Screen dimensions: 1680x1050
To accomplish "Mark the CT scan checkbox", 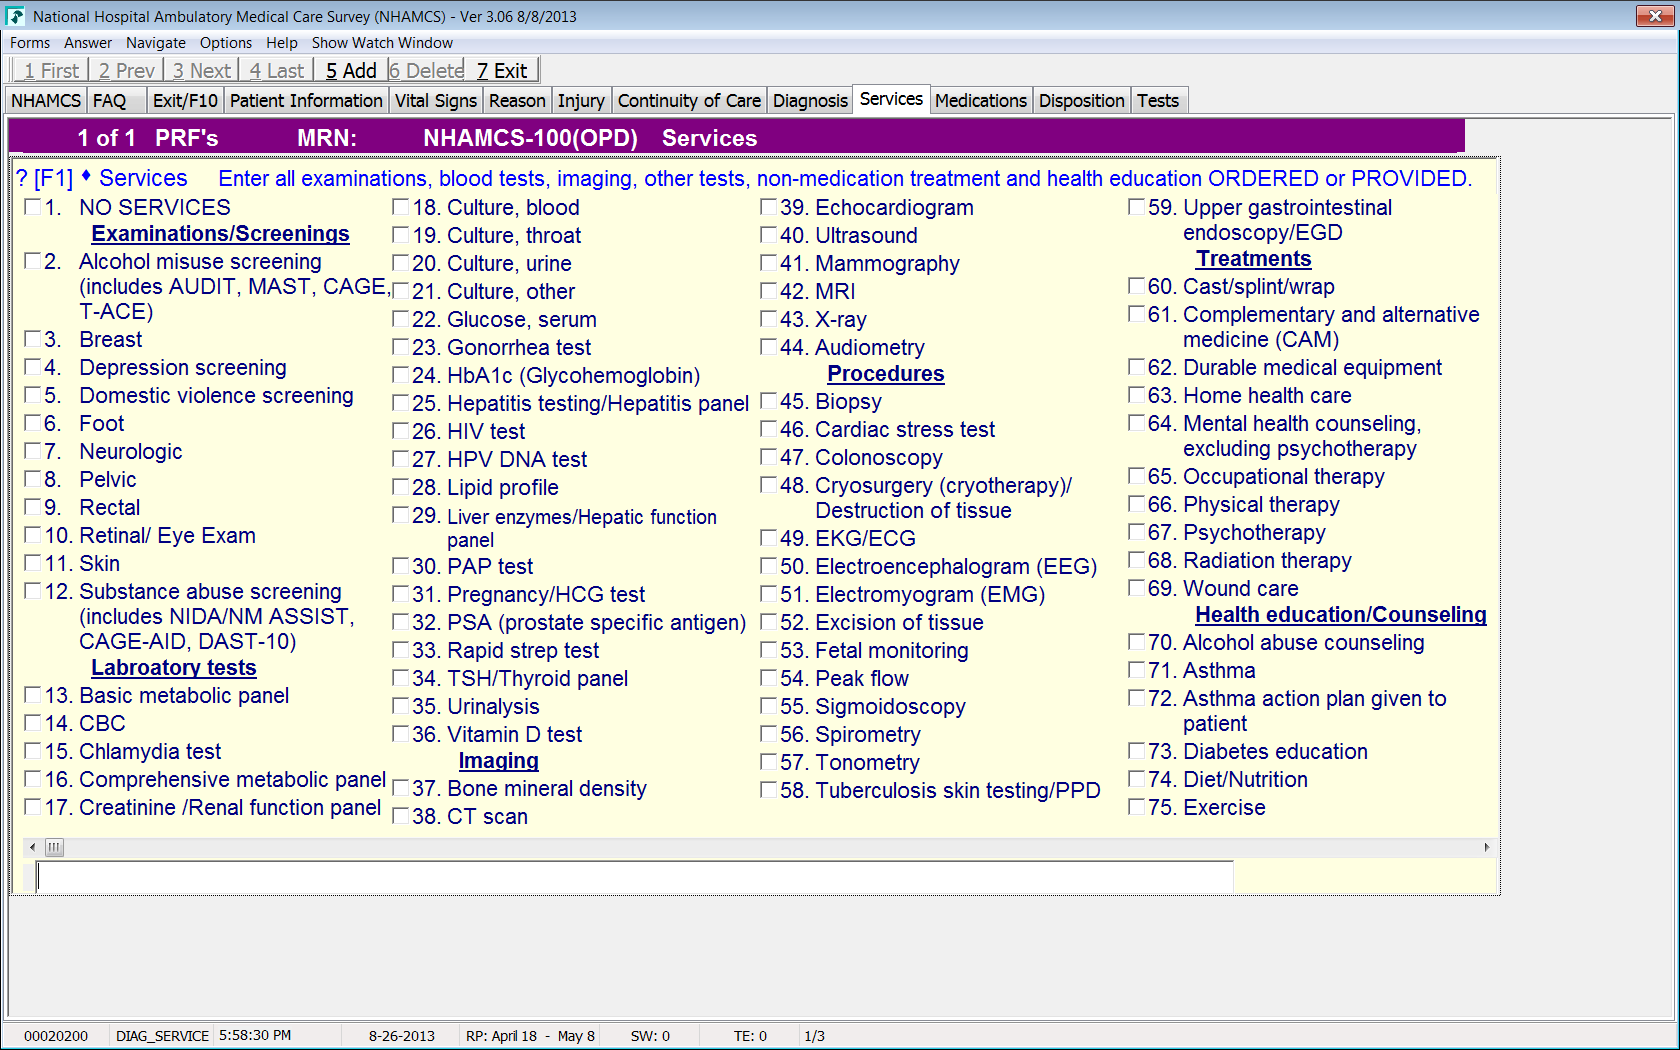I will coord(400,816).
